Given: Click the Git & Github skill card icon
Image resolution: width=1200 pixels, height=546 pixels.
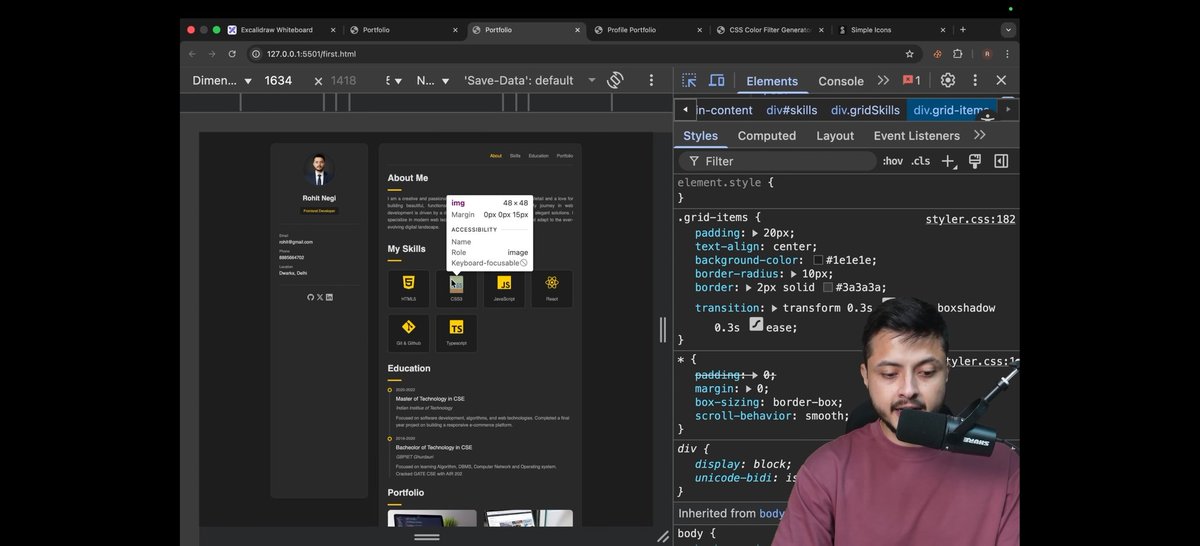Looking at the screenshot, I should [x=408, y=327].
